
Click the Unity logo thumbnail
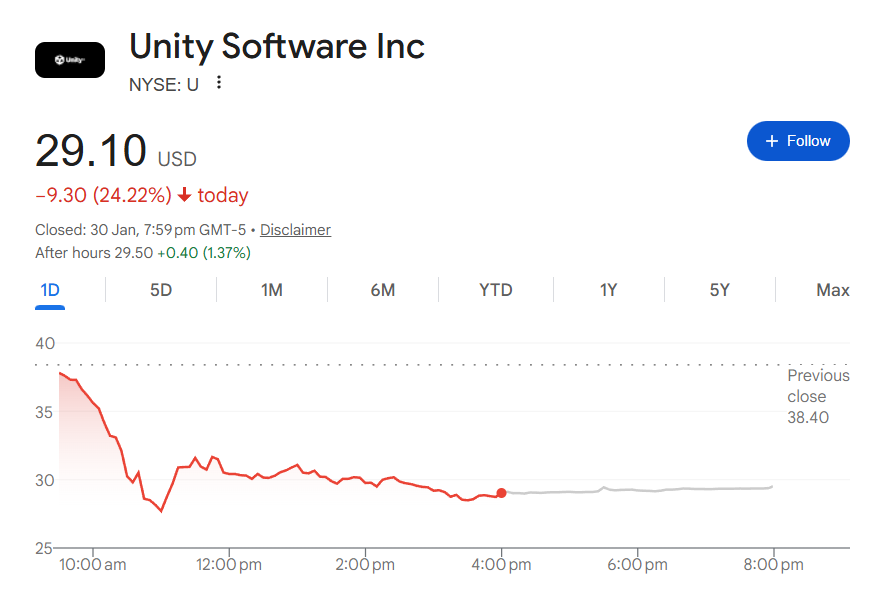(70, 60)
